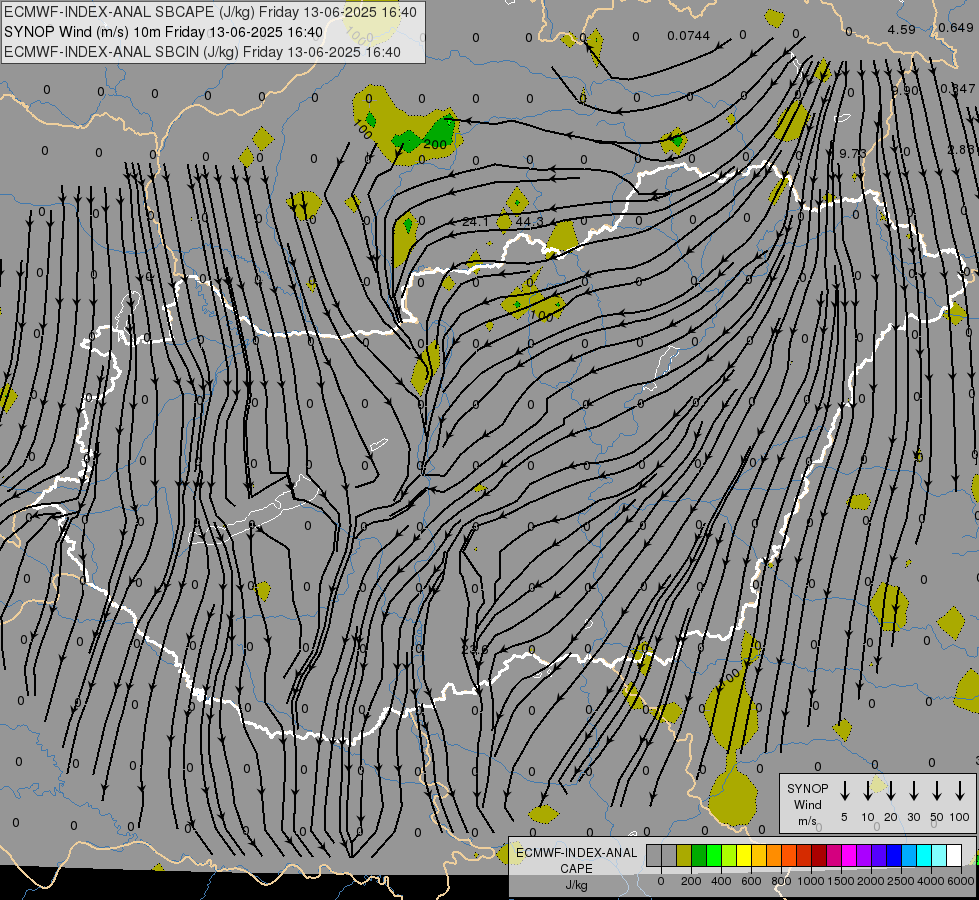Pick the yellow-green swatch in CAPE legend

[729, 855]
